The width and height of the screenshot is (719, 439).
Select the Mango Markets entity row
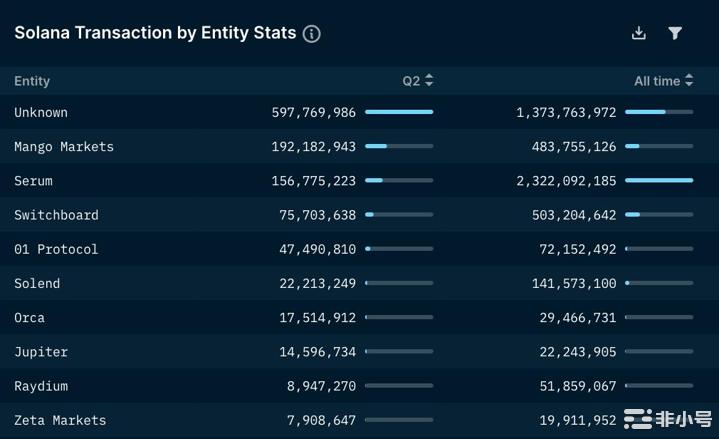pos(64,147)
